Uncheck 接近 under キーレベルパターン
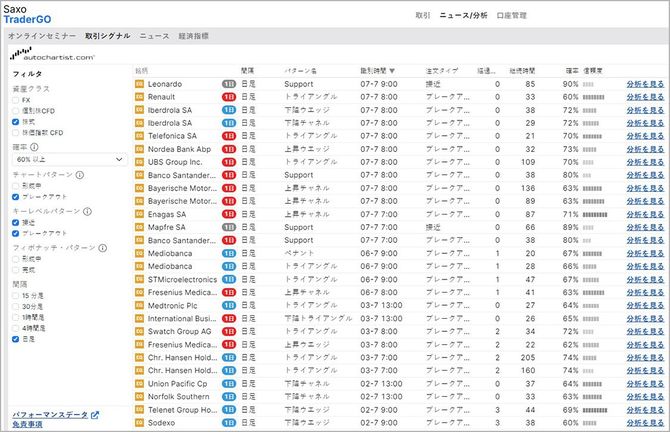Image resolution: width=670 pixels, height=432 pixels. (x=16, y=222)
